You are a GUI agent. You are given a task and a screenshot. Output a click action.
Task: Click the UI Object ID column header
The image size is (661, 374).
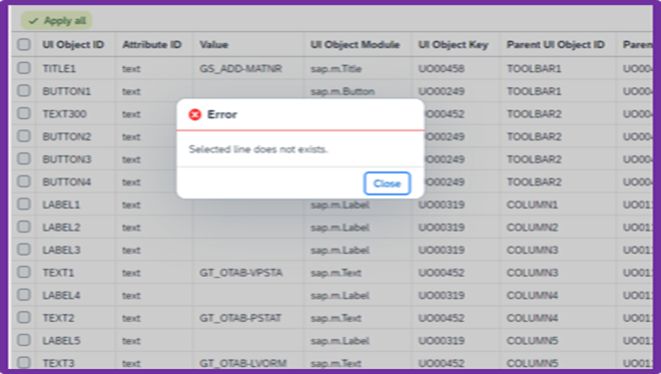pyautogui.click(x=73, y=45)
